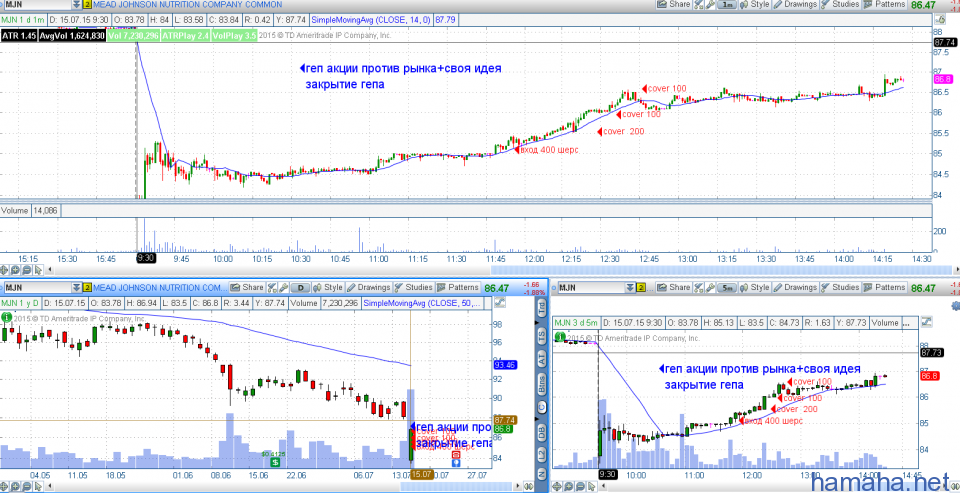This screenshot has height=493, width=960.
Task: Expand the symbol dropdown arrow, 5m chart
Action: pyautogui.click(x=630, y=288)
